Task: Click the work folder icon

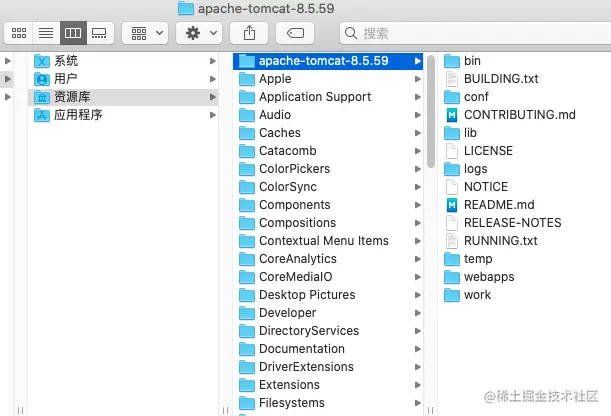Action: pos(452,295)
